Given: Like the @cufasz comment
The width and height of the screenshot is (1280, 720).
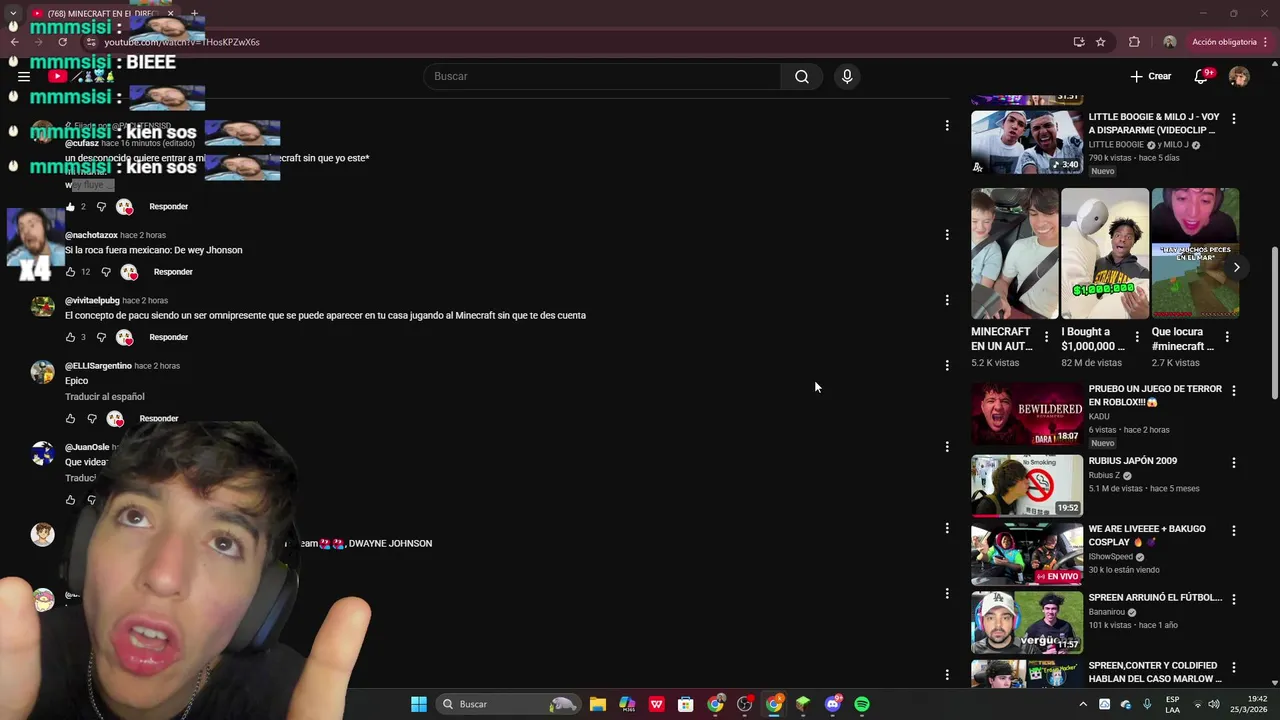Looking at the screenshot, I should [x=70, y=207].
